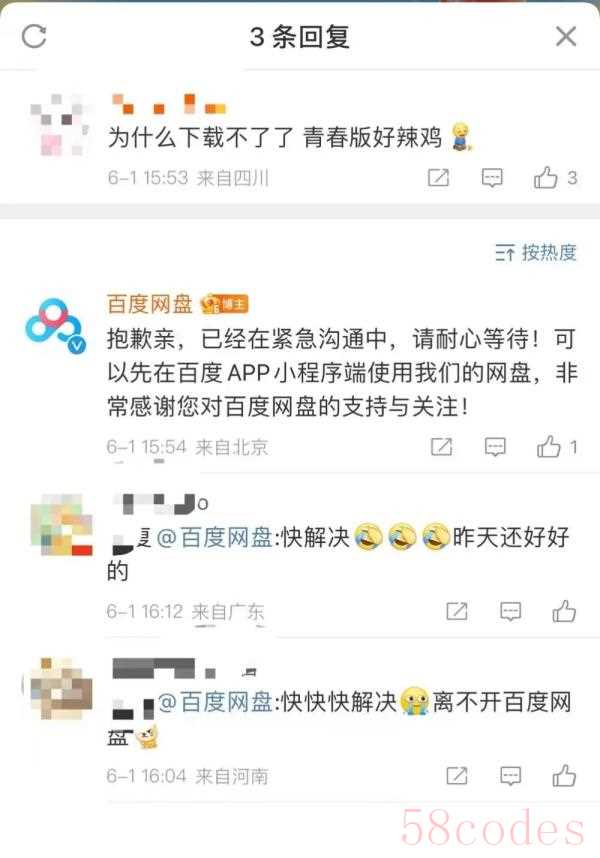Tap the 博主 badge beside 百度网盘
The image size is (600, 858).
(x=225, y=304)
